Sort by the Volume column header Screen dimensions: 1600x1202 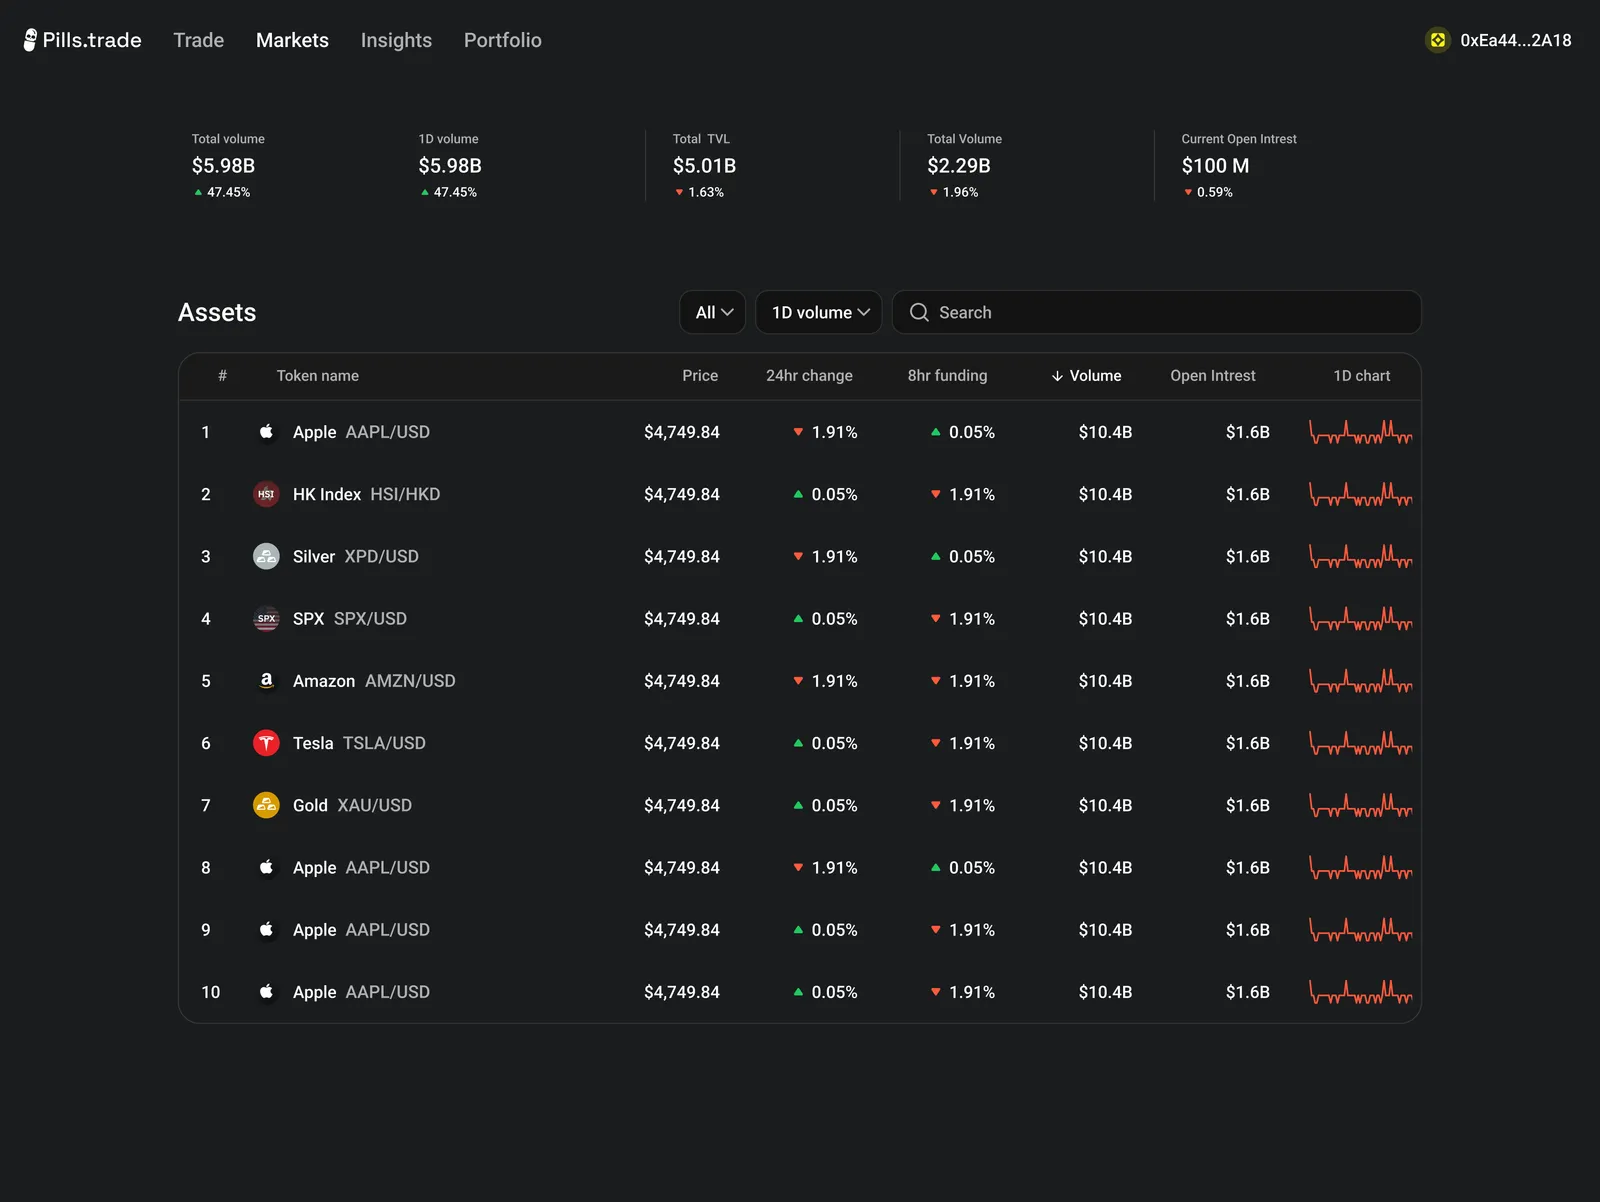point(1086,376)
